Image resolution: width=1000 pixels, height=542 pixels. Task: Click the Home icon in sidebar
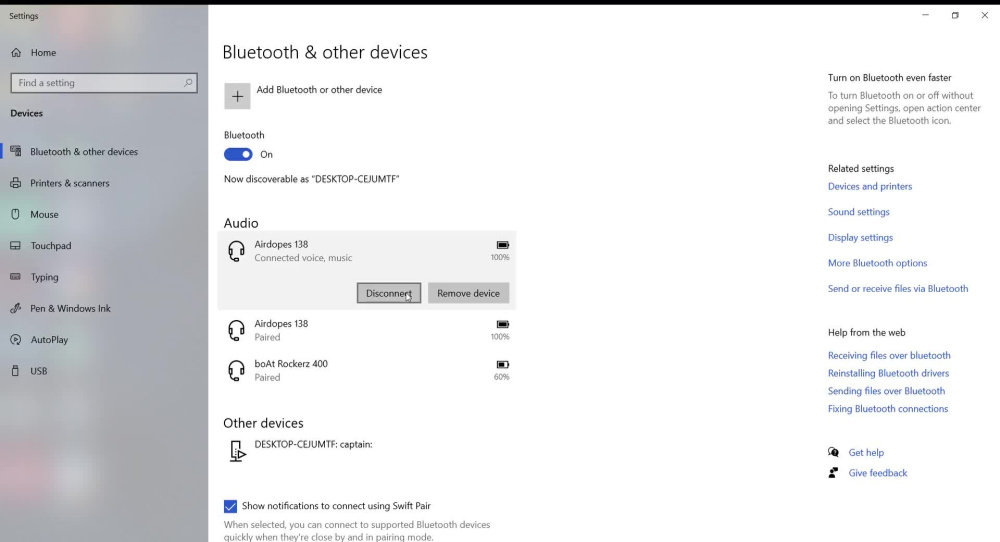pyautogui.click(x=16, y=52)
